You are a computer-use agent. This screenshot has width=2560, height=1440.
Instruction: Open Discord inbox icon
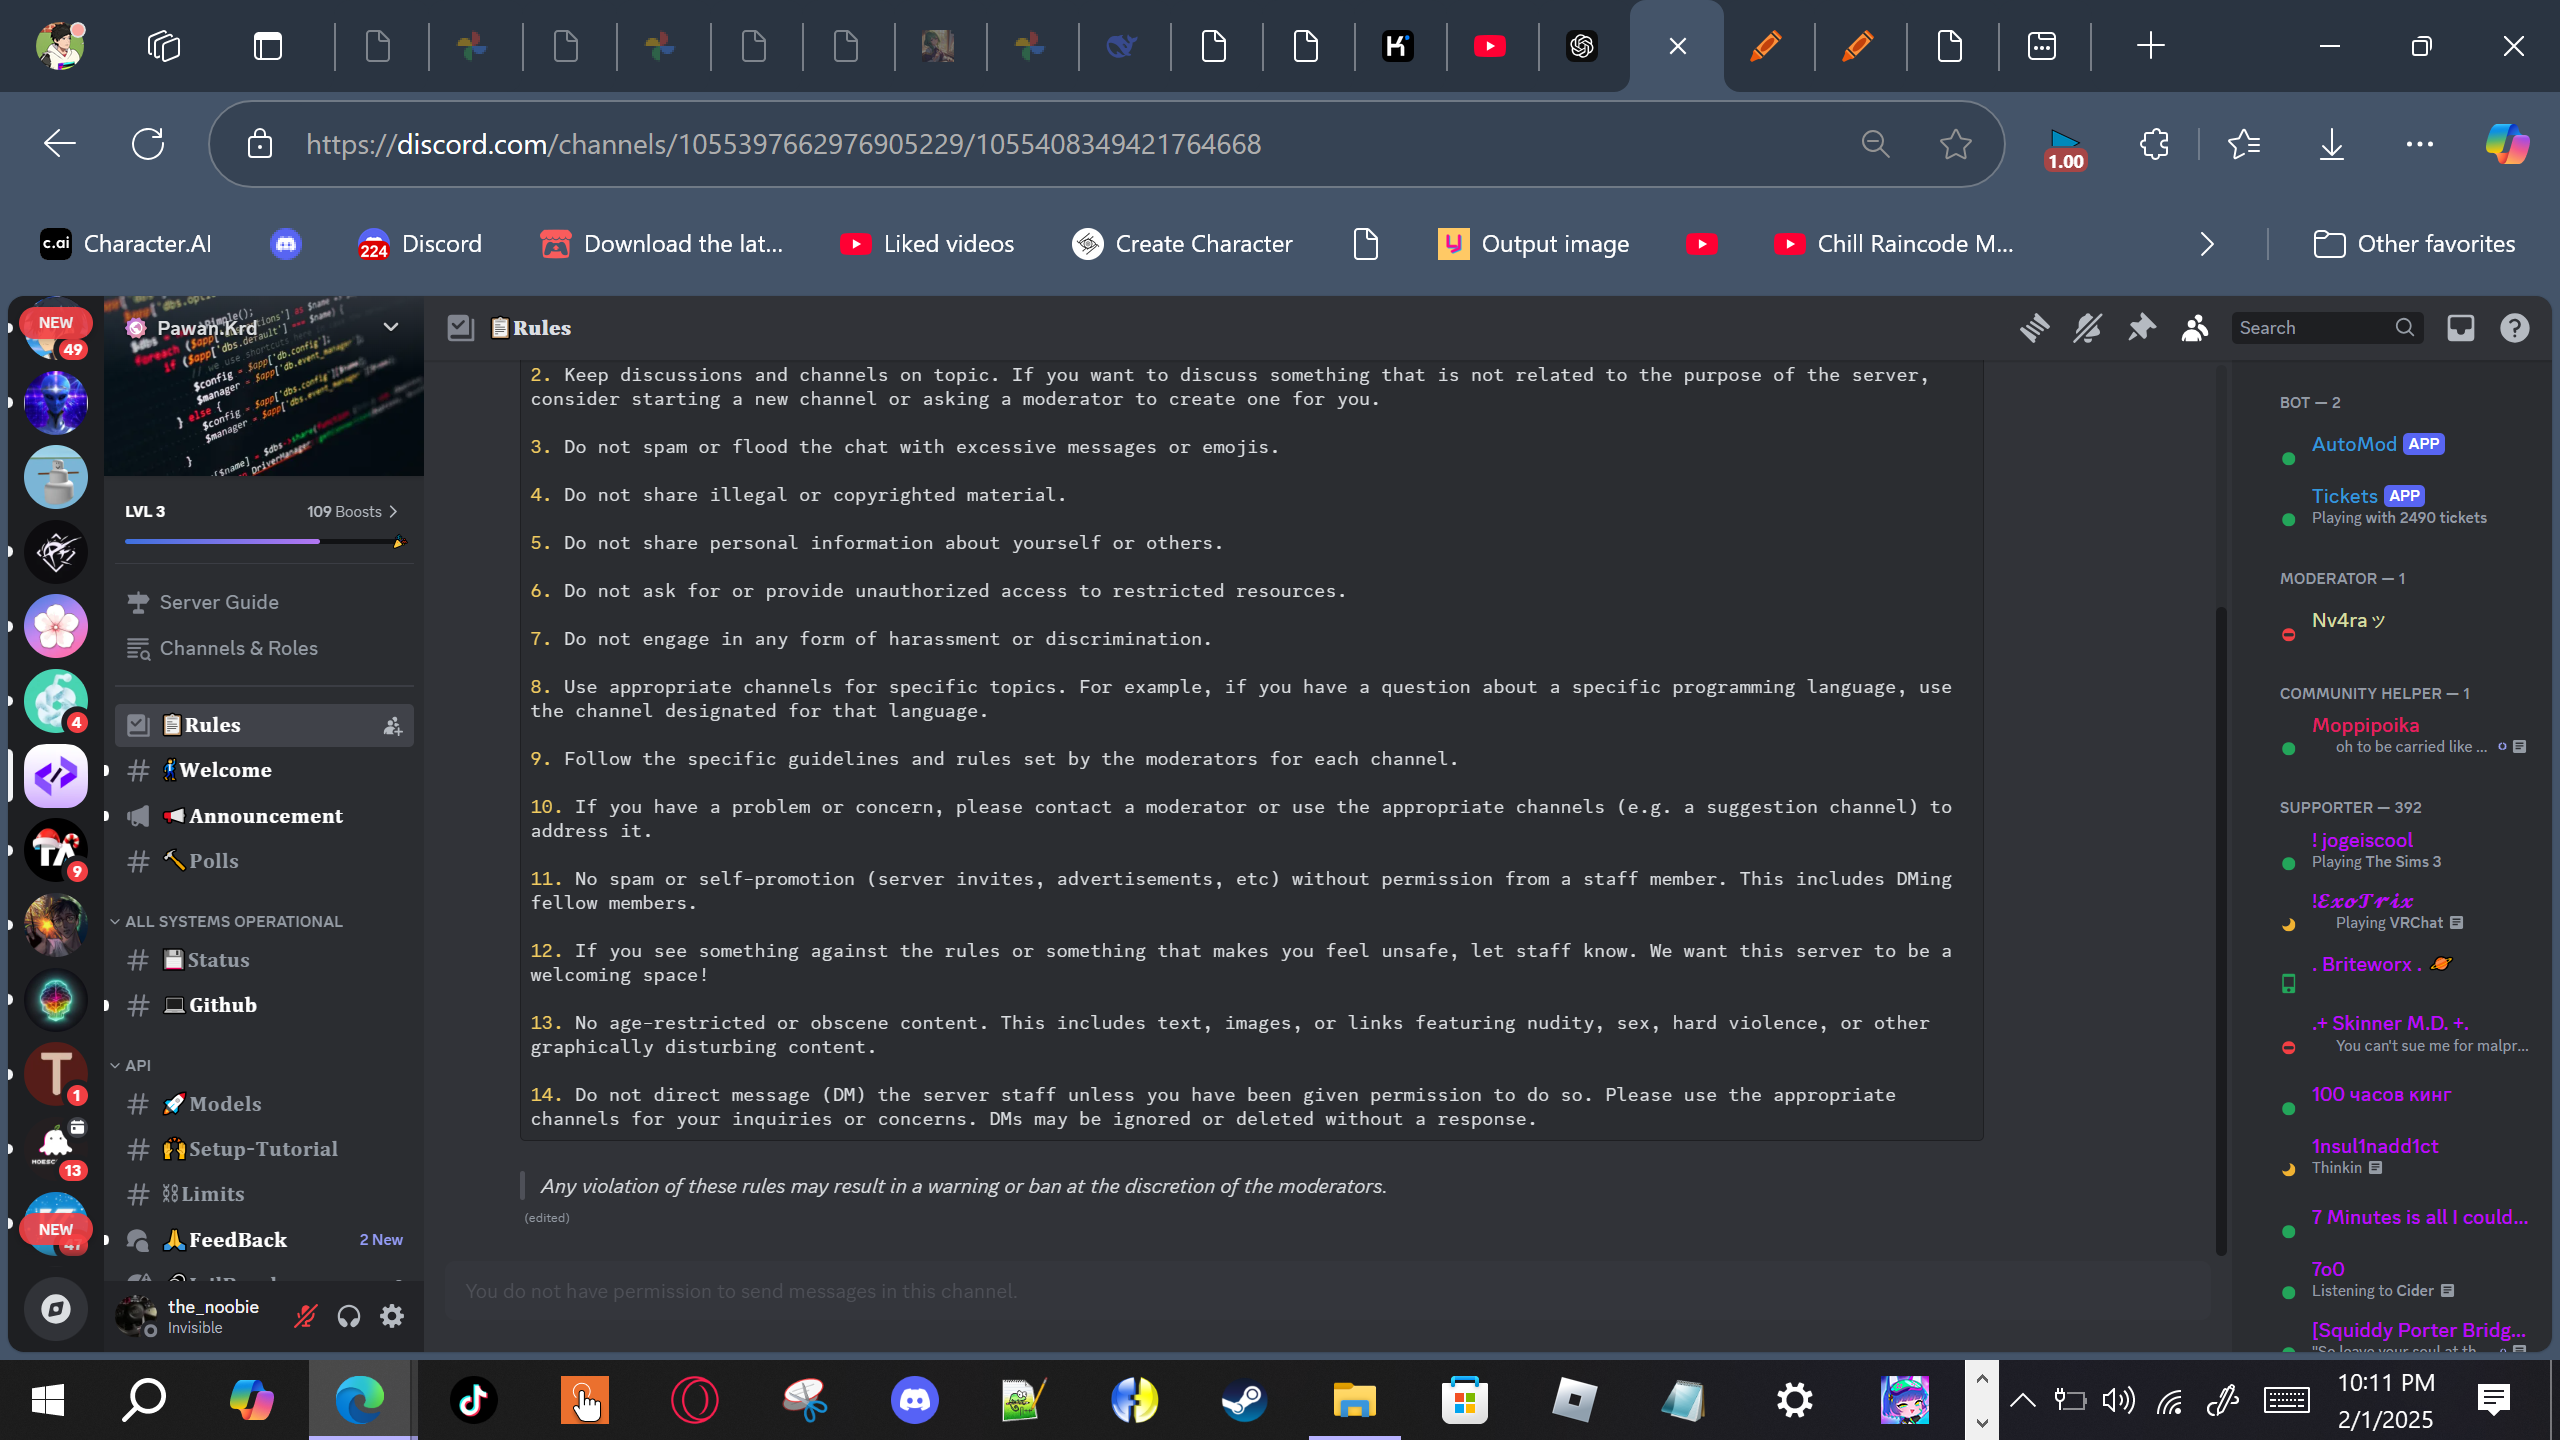pos(2460,328)
